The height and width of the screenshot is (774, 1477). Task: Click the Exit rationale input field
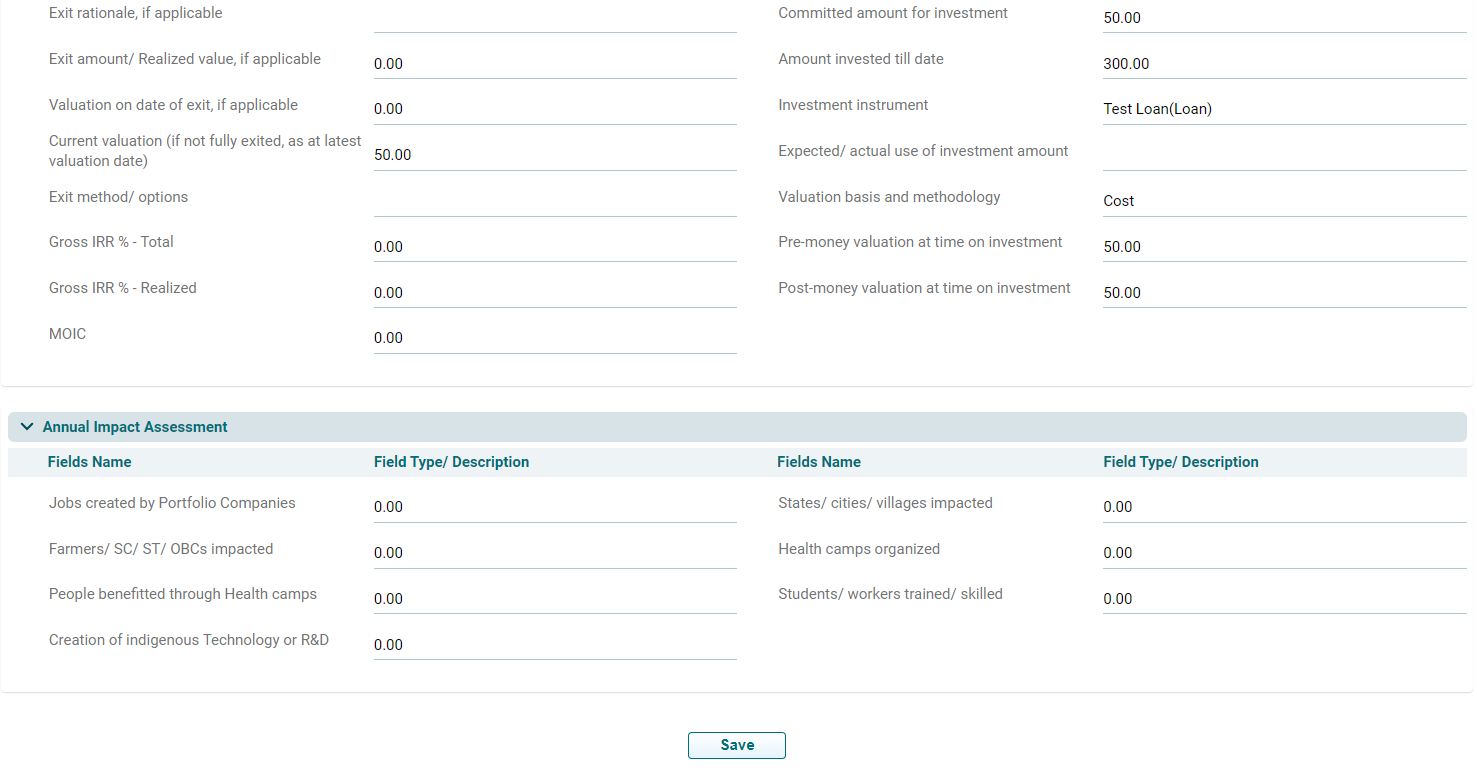pyautogui.click(x=555, y=18)
